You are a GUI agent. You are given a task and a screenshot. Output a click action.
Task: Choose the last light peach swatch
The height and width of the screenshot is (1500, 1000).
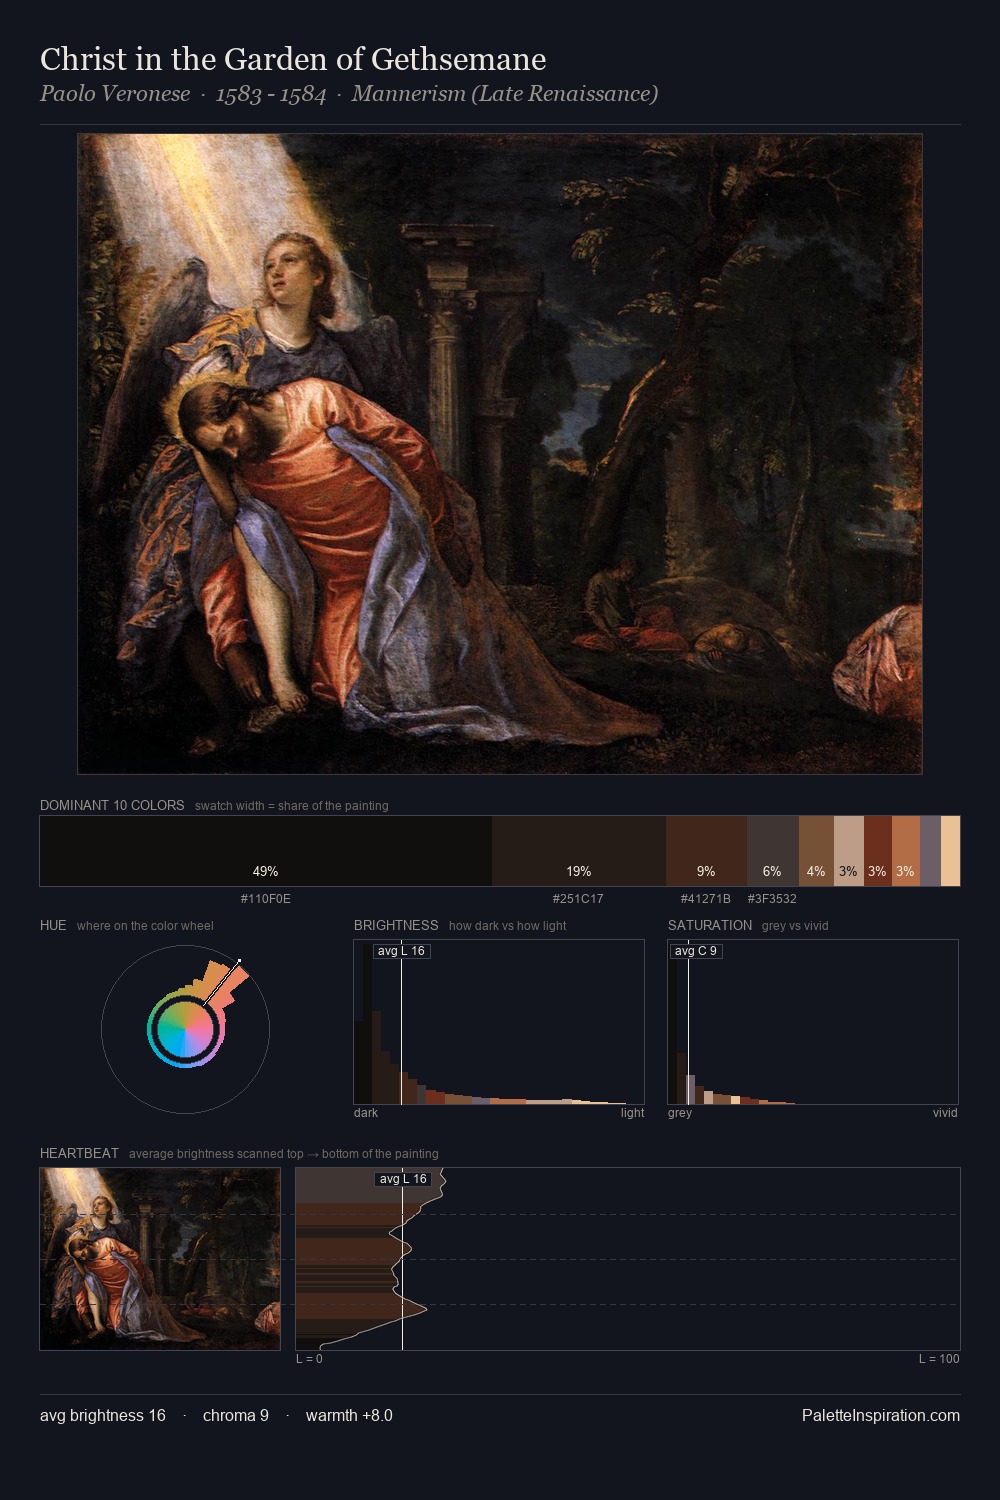click(x=950, y=851)
